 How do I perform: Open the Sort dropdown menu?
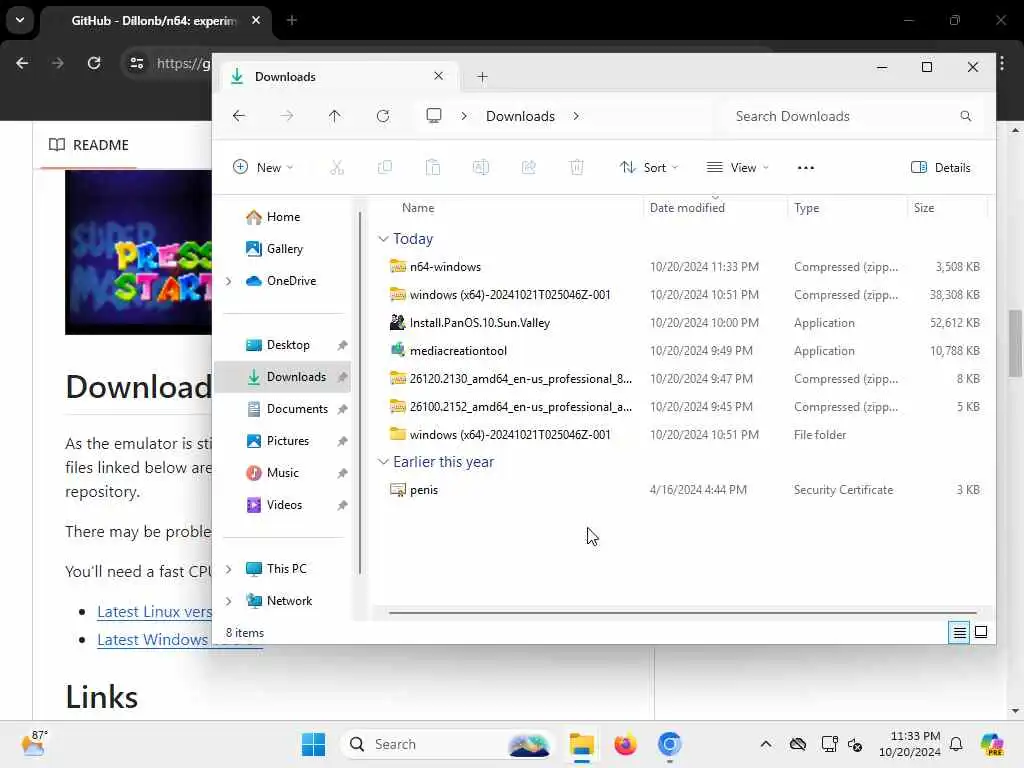point(649,168)
